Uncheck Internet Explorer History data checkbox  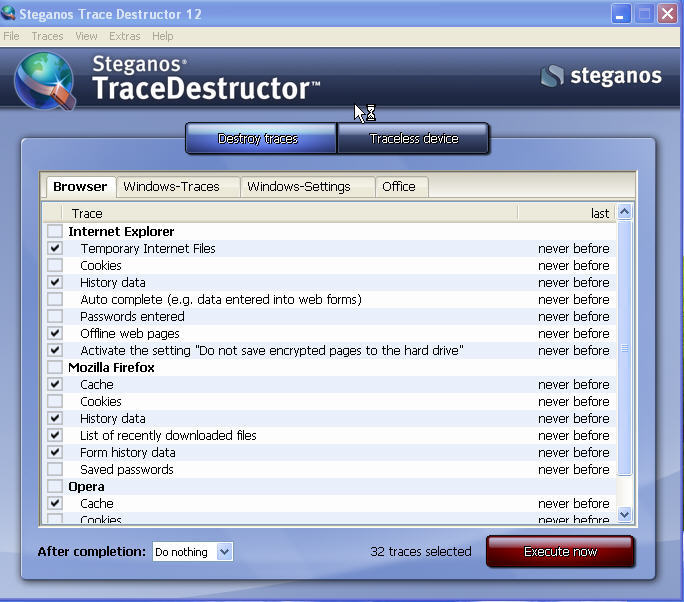coord(55,282)
